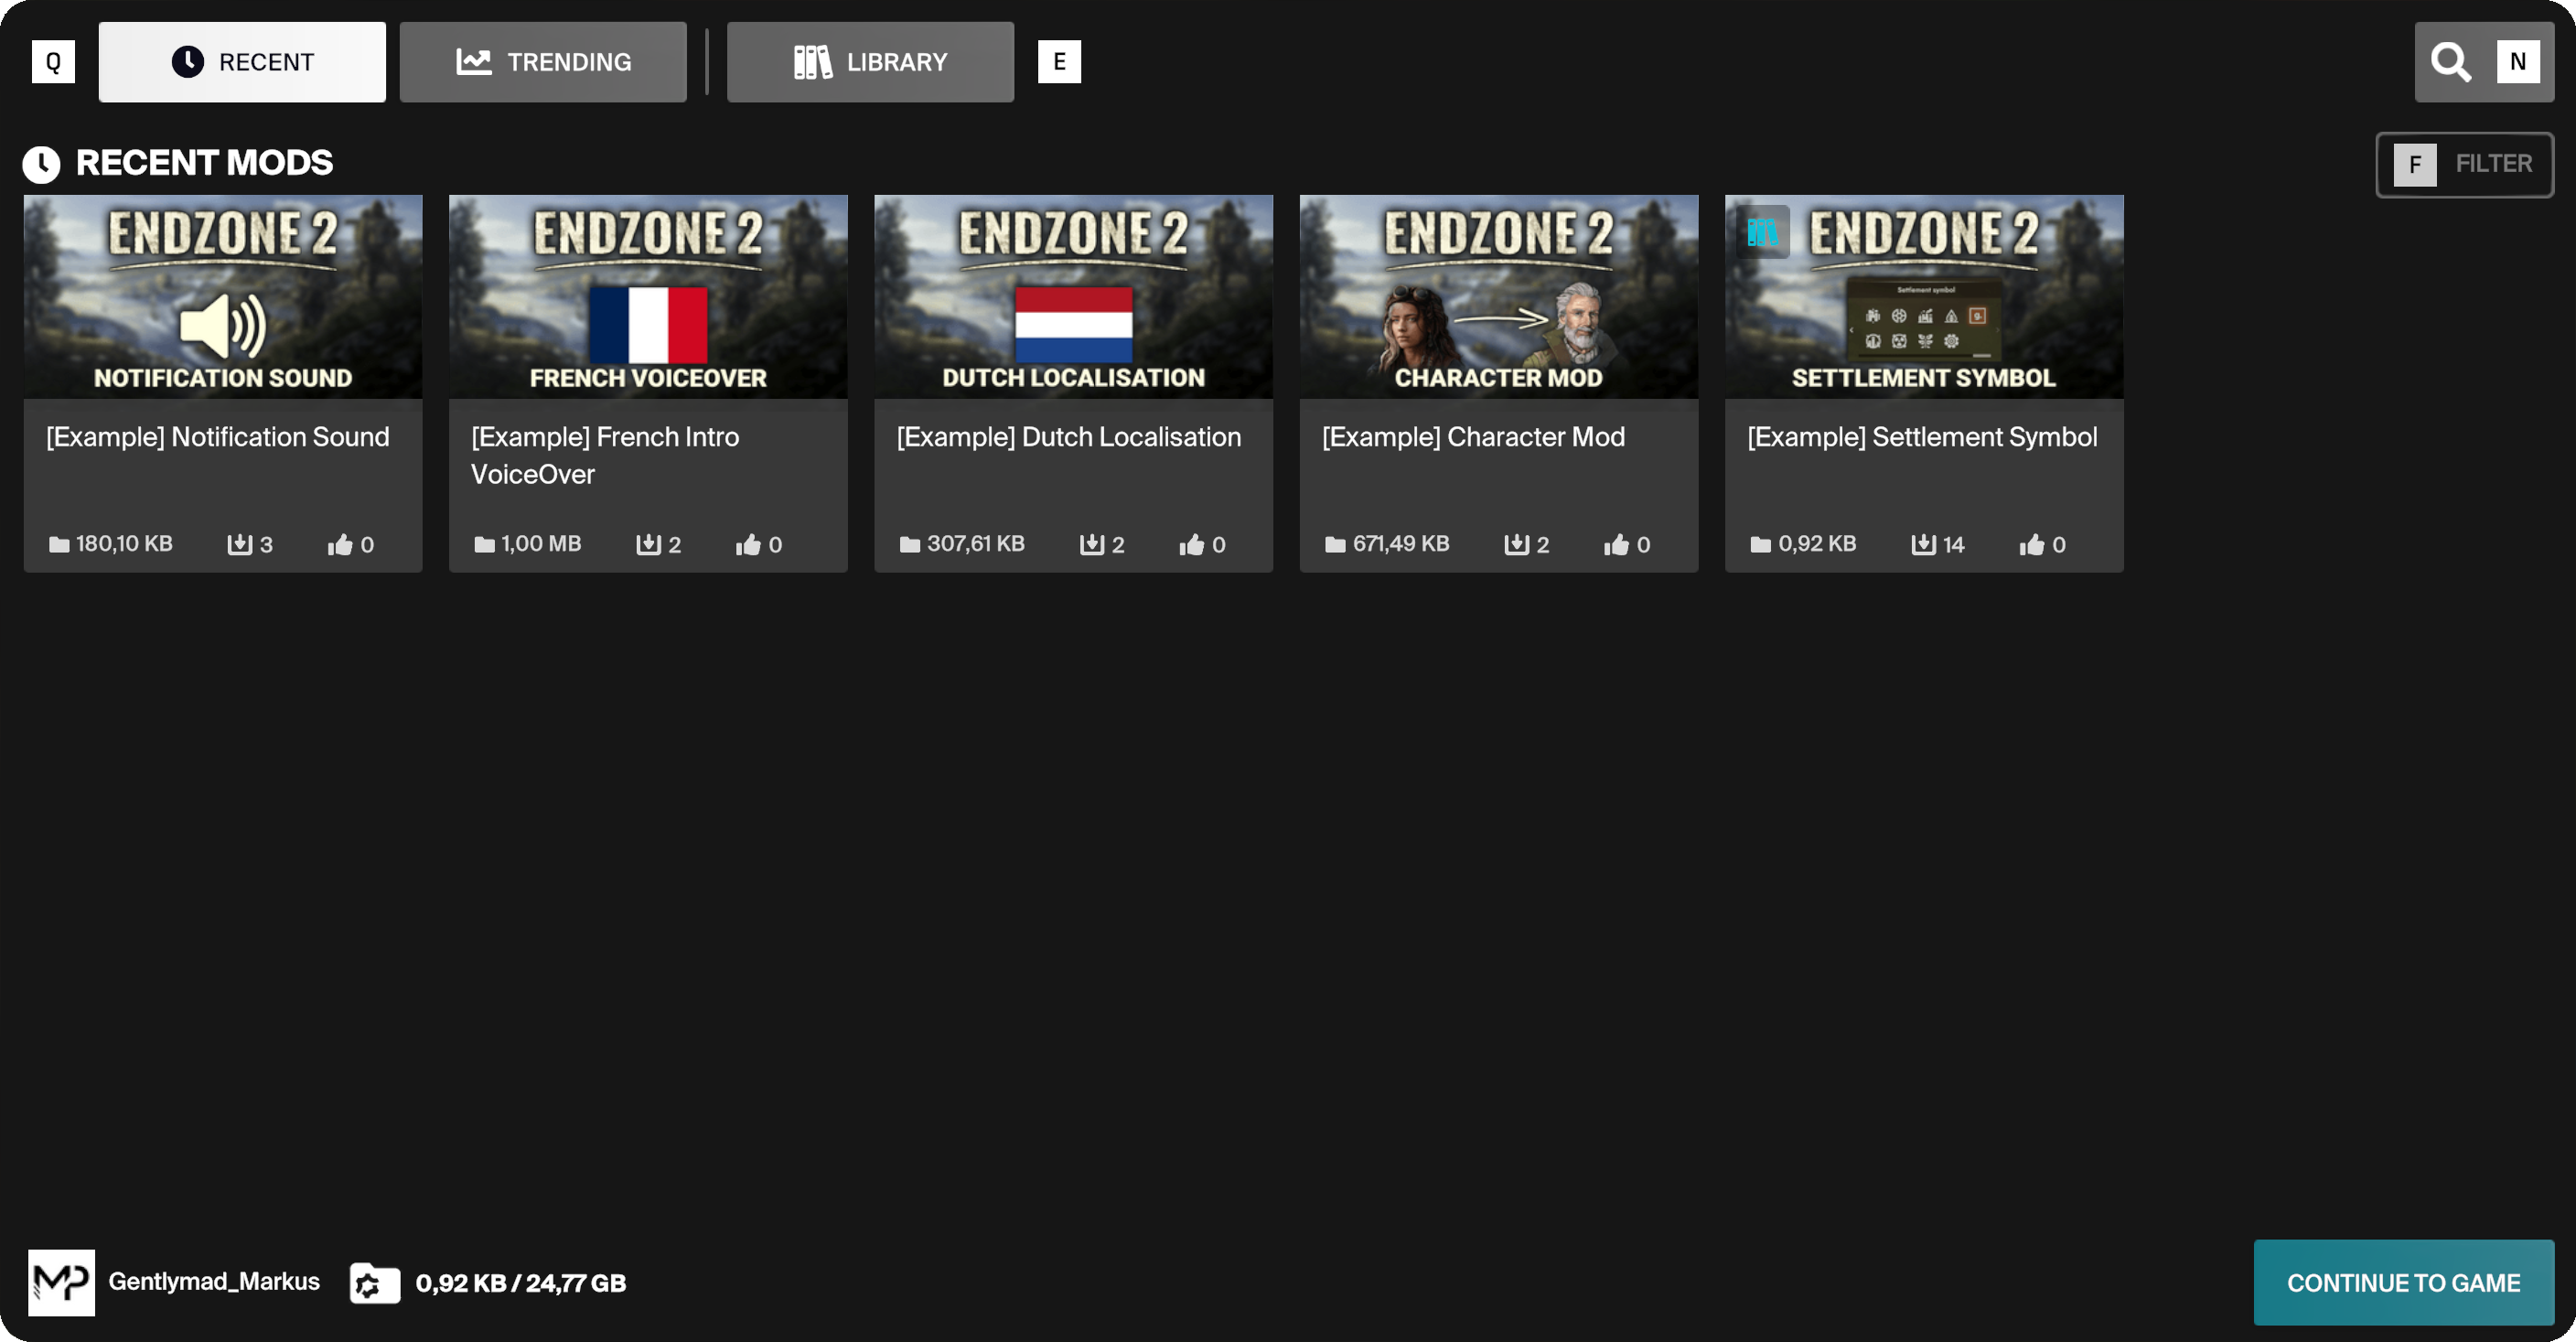This screenshot has width=2576, height=1342.
Task: Click the search magnifier icon
Action: (2450, 62)
